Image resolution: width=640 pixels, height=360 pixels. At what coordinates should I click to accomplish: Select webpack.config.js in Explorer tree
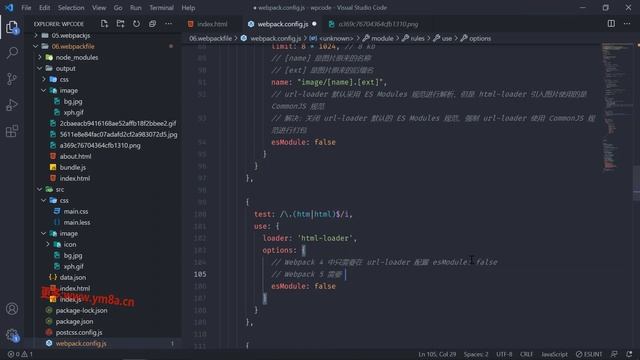tap(81, 344)
